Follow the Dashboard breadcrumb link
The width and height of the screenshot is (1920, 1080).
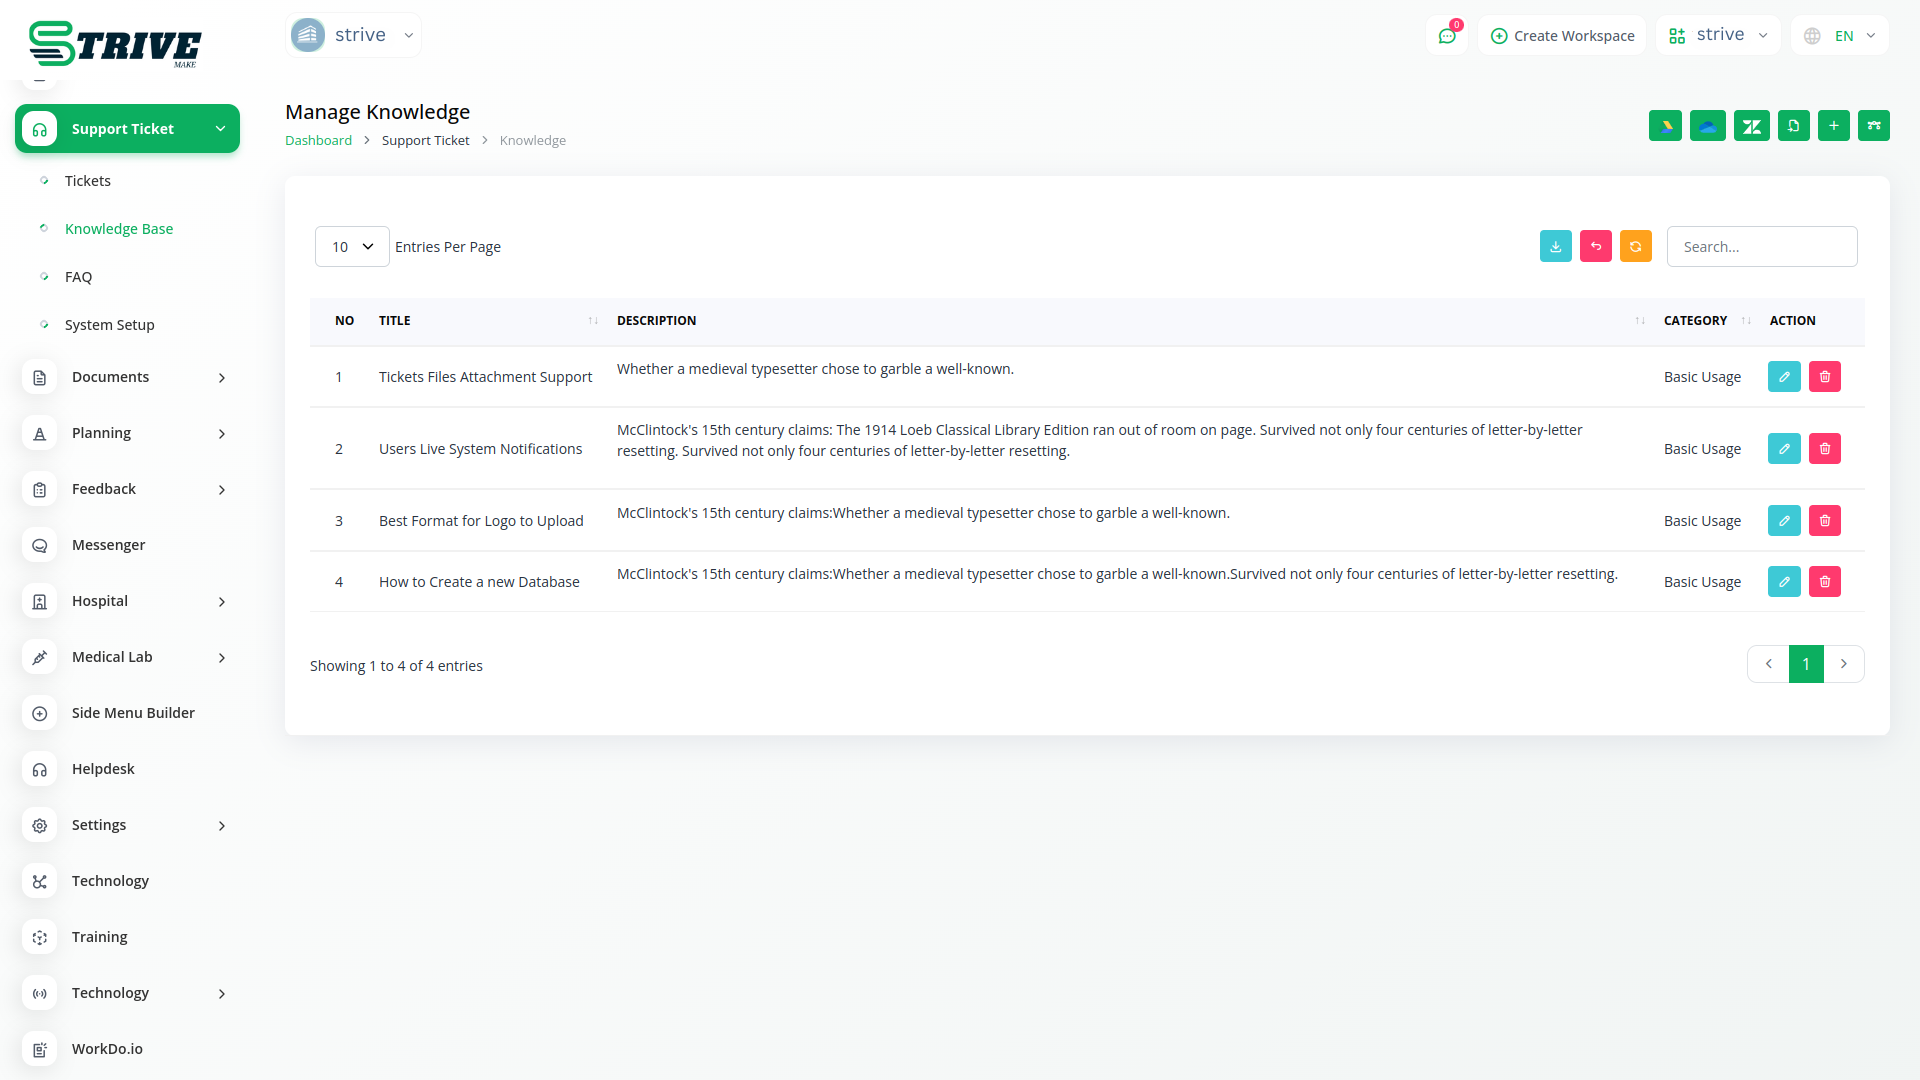tap(318, 141)
